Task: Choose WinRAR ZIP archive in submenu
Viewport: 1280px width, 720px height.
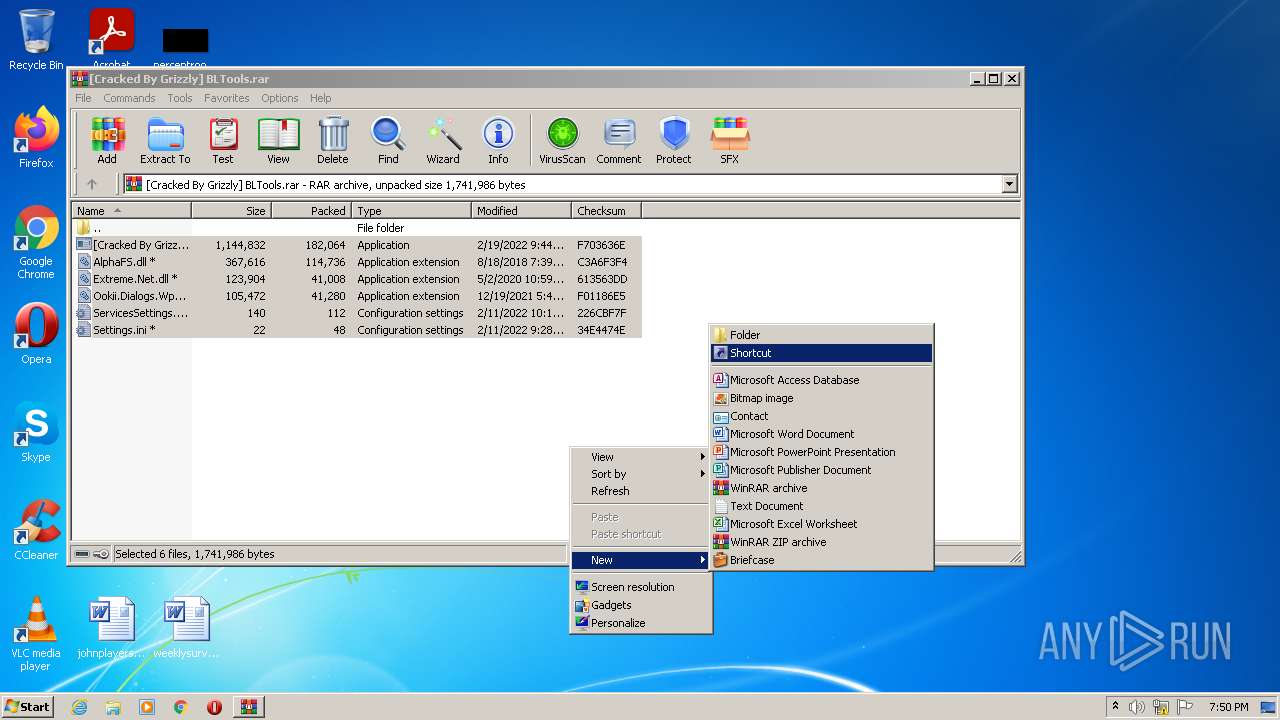Action: pyautogui.click(x=821, y=542)
